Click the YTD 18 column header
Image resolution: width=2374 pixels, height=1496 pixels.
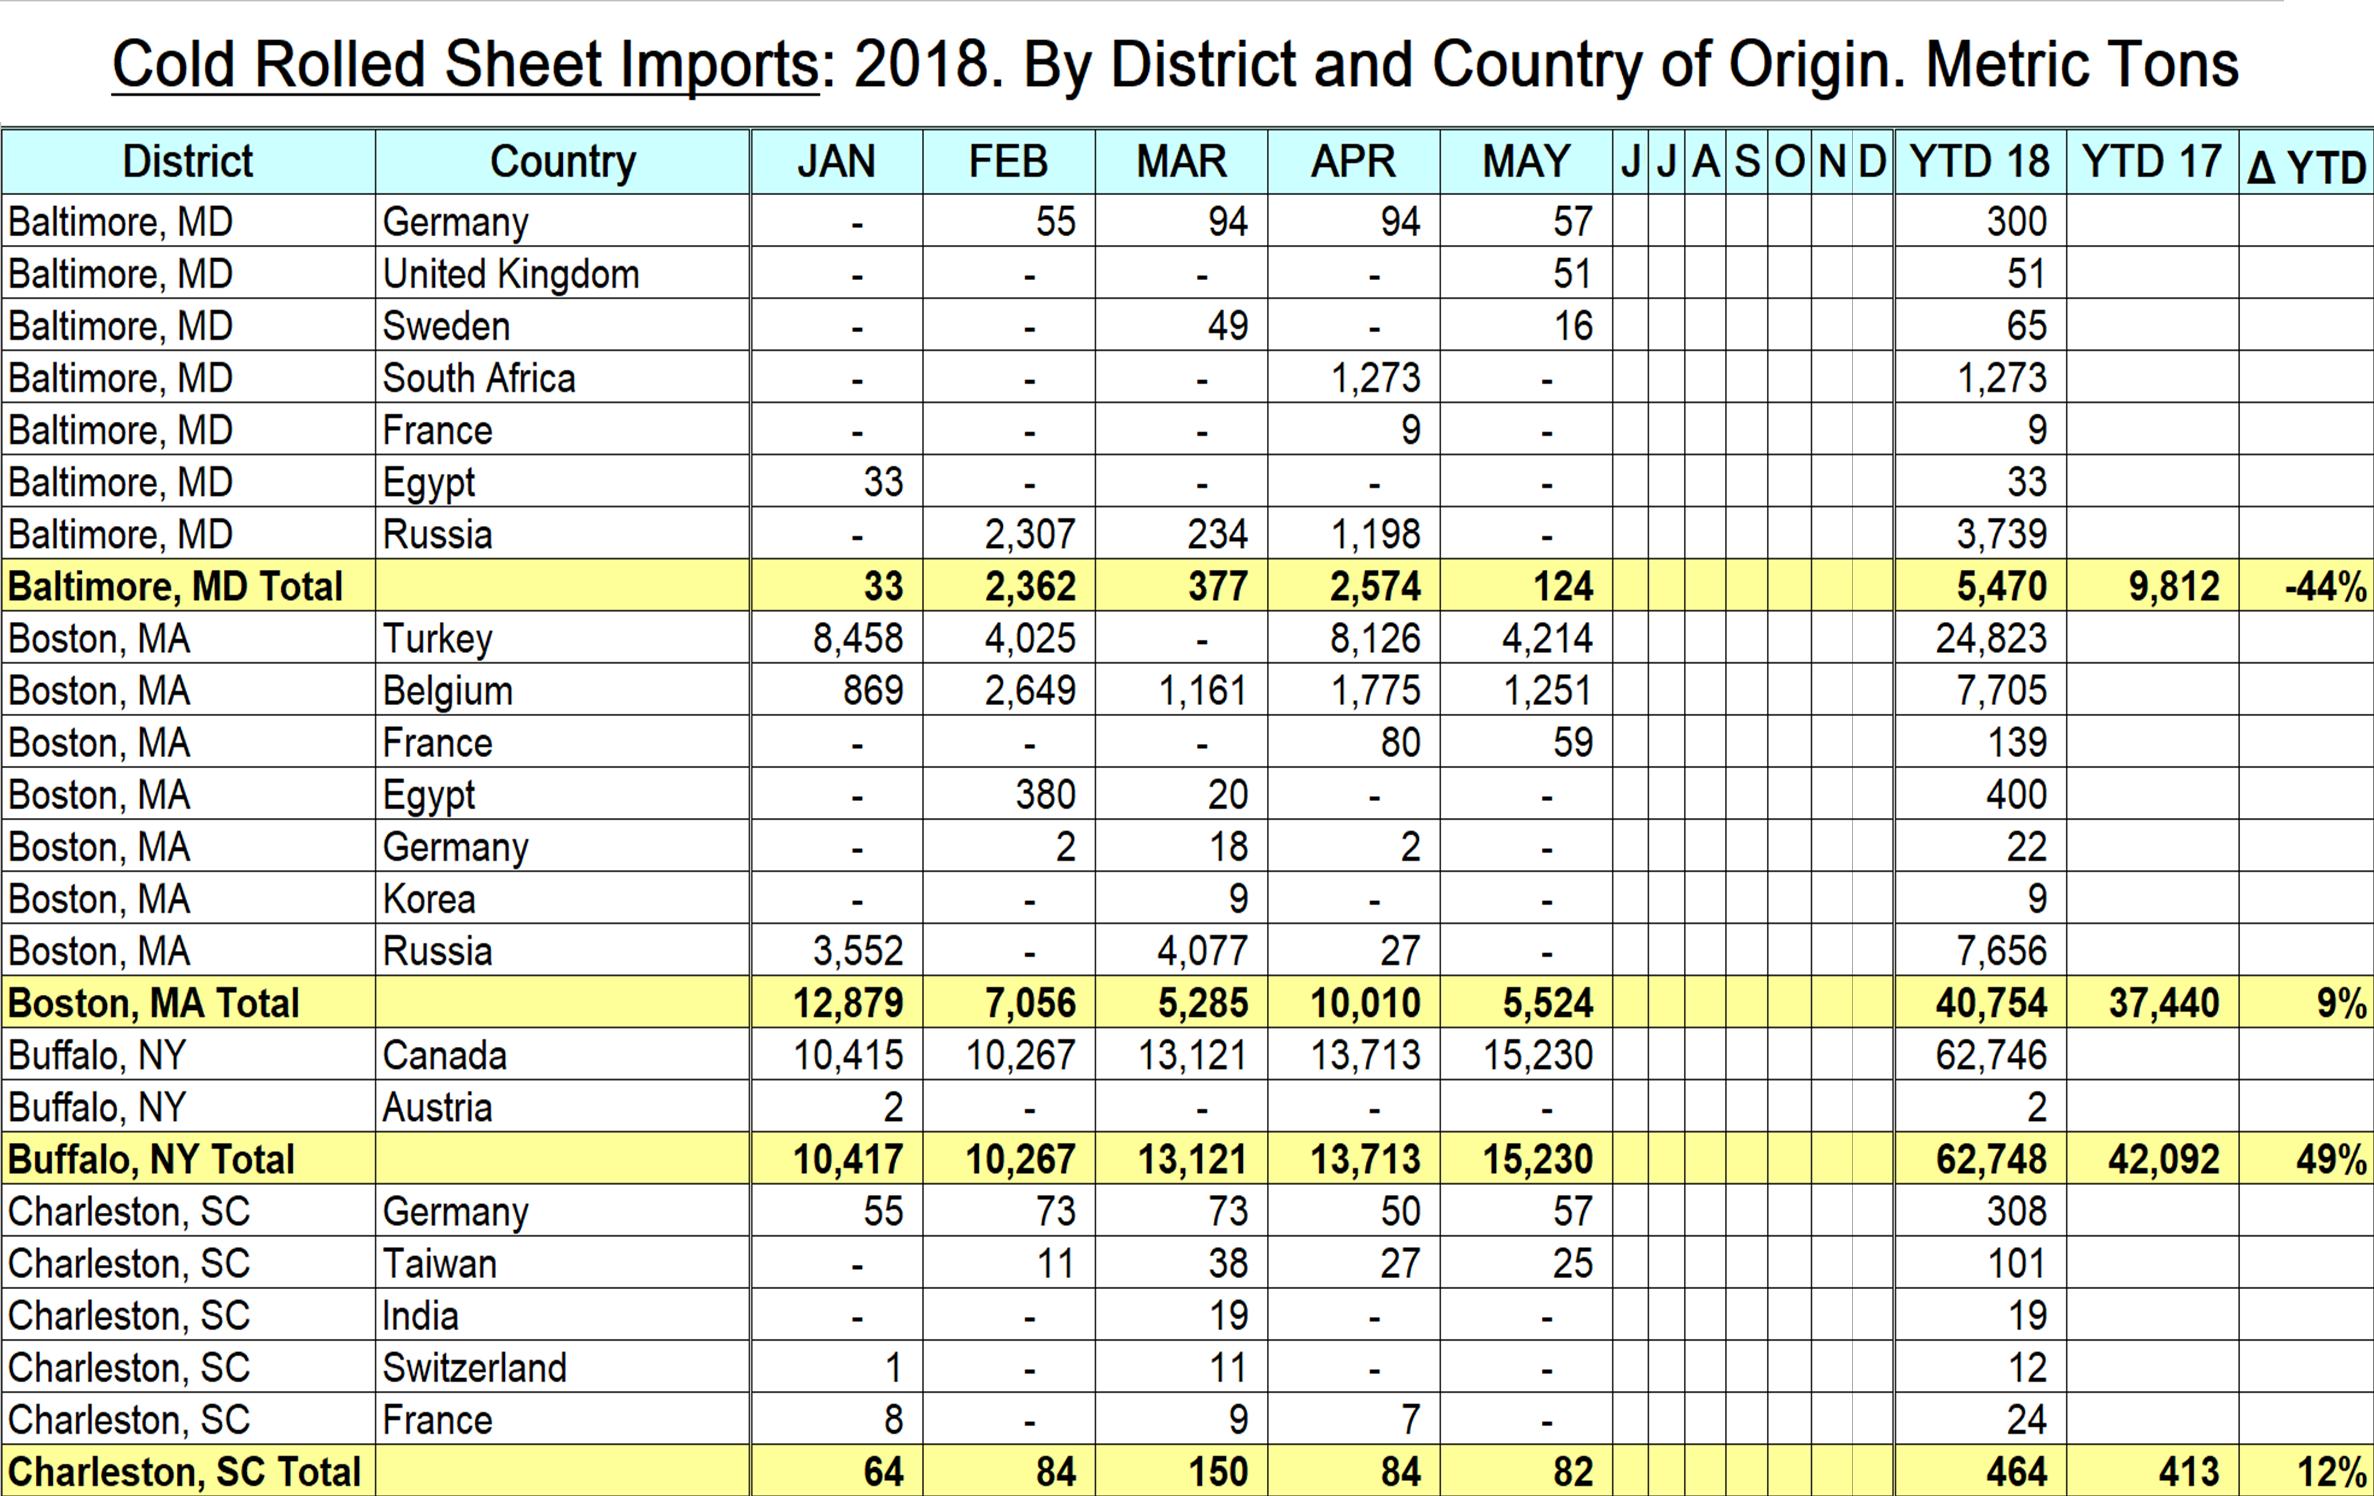1979,162
